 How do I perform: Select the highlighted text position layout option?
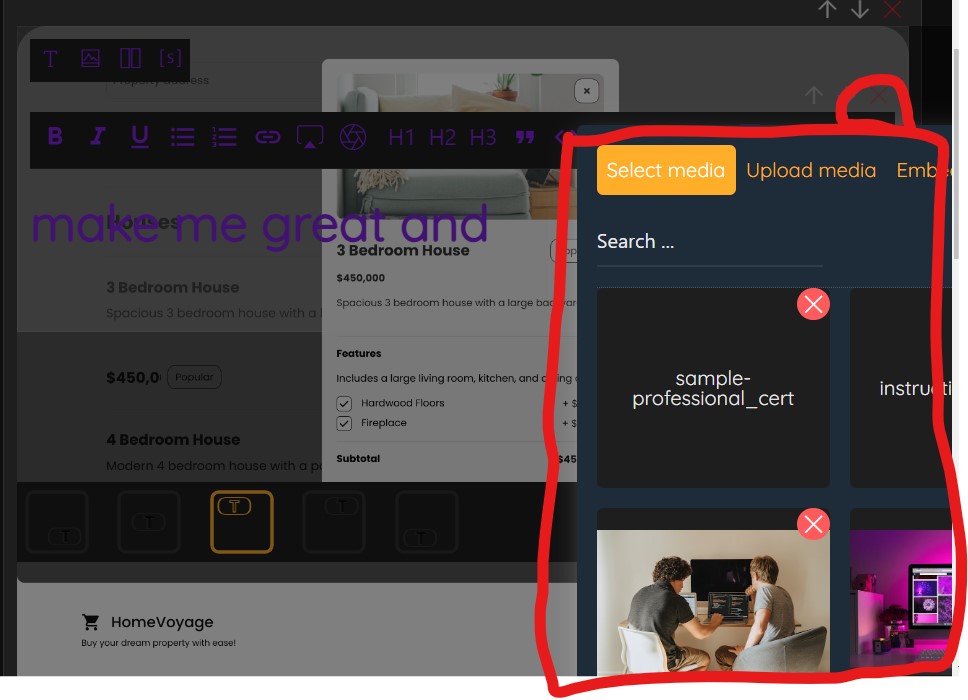[241, 522]
